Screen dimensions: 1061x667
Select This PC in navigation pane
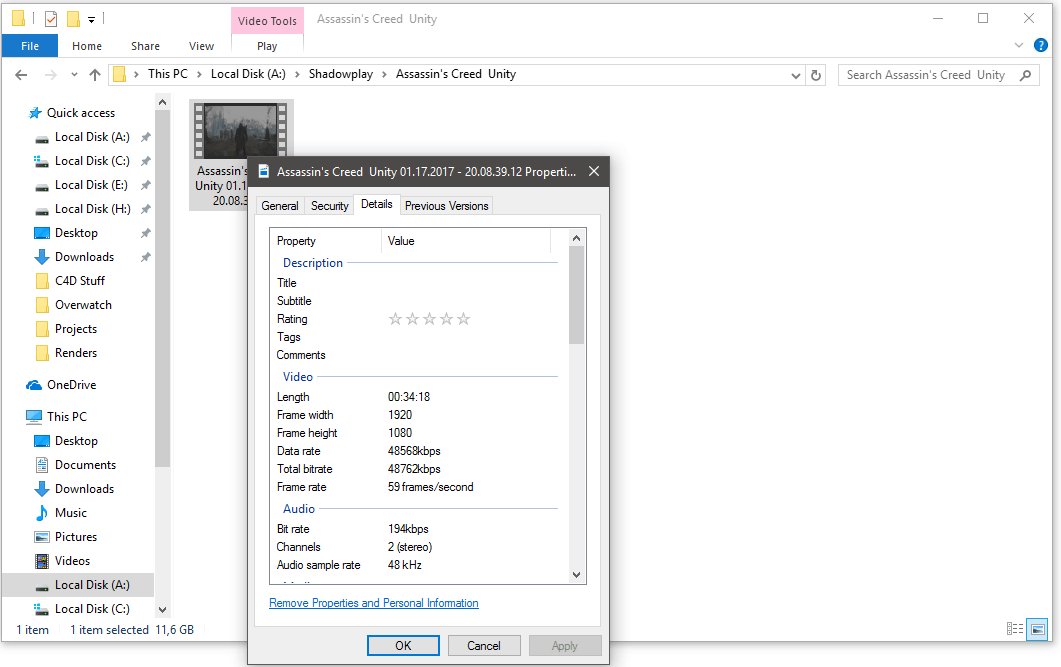click(66, 417)
